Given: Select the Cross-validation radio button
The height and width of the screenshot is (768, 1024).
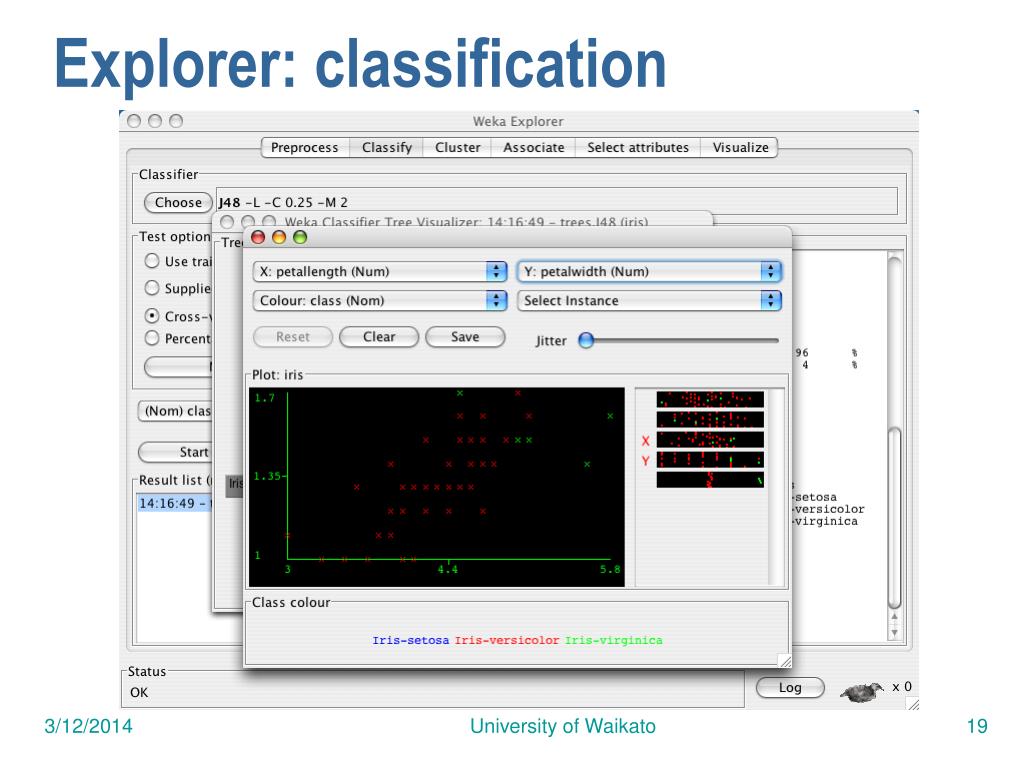Looking at the screenshot, I should point(152,316).
